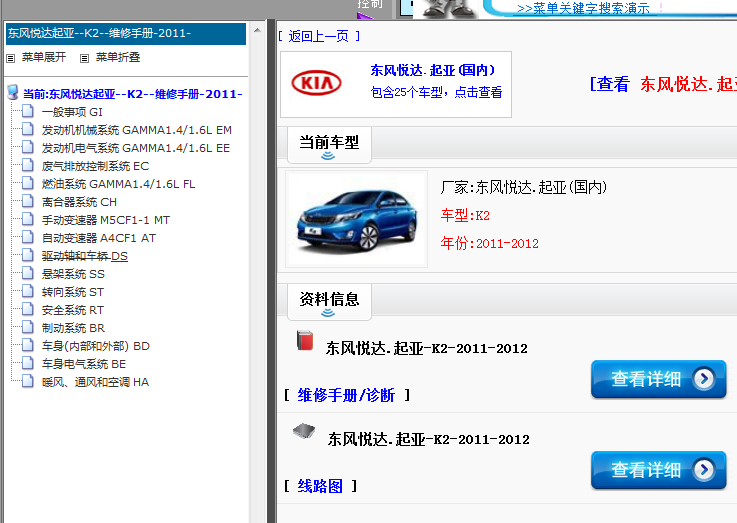
Task: Click the gray wiring diagram chip icon
Action: [304, 432]
